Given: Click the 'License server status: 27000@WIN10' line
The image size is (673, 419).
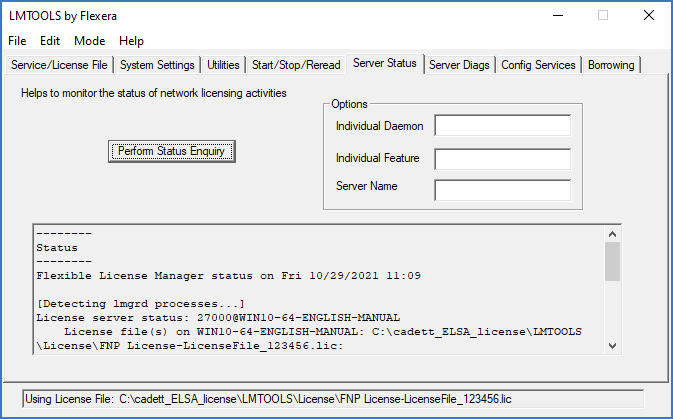Looking at the screenshot, I should click(218, 318).
